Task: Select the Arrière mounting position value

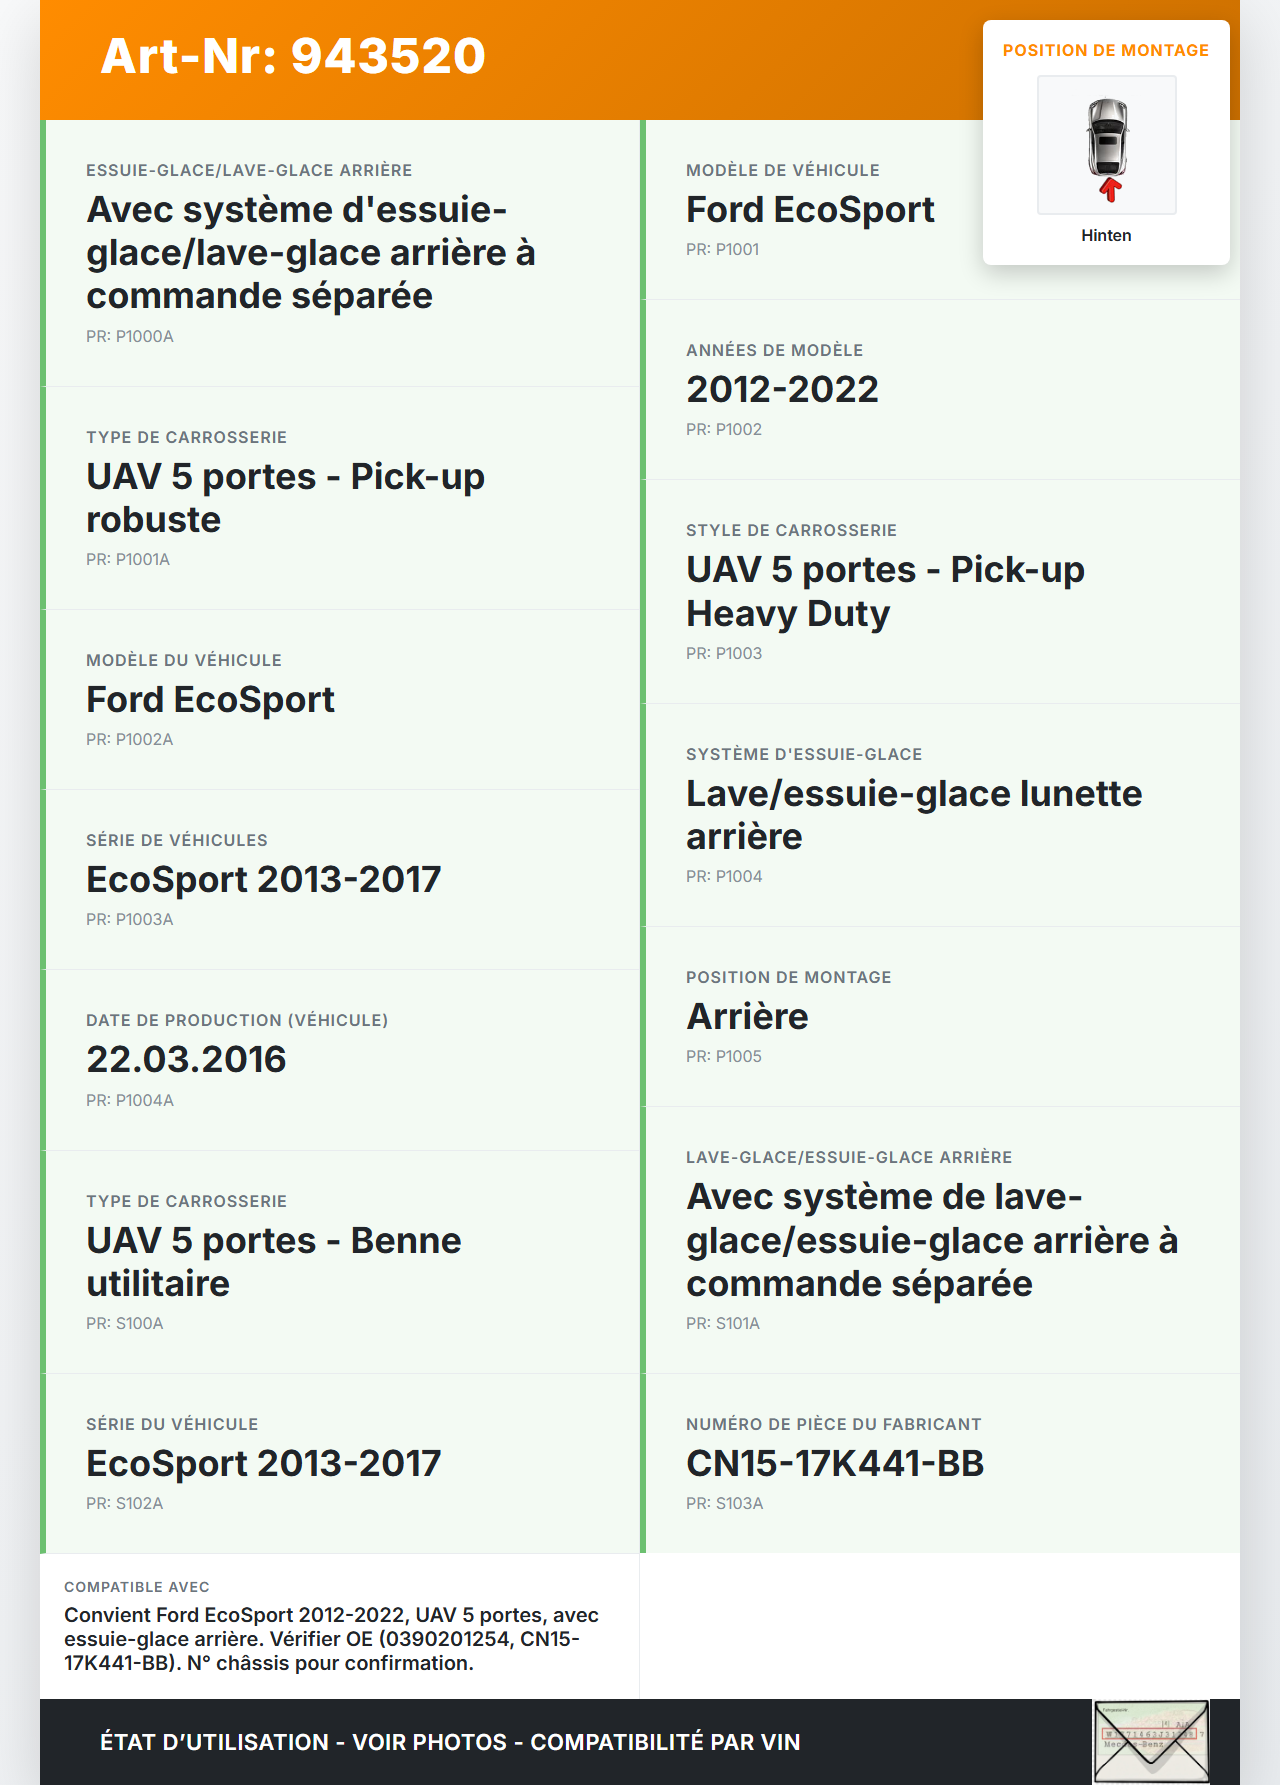Action: (x=747, y=1016)
